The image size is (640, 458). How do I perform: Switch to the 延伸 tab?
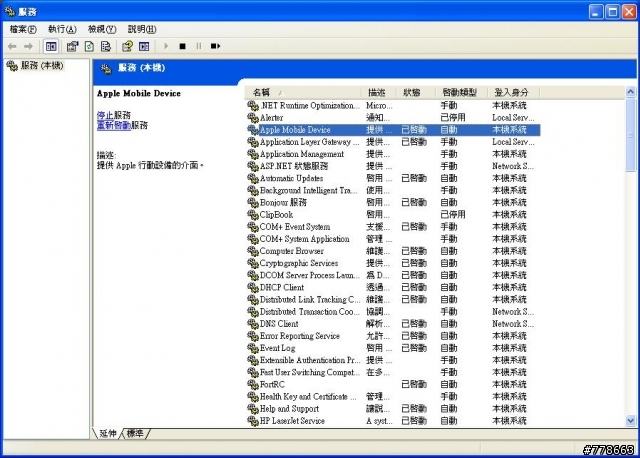click(x=108, y=433)
